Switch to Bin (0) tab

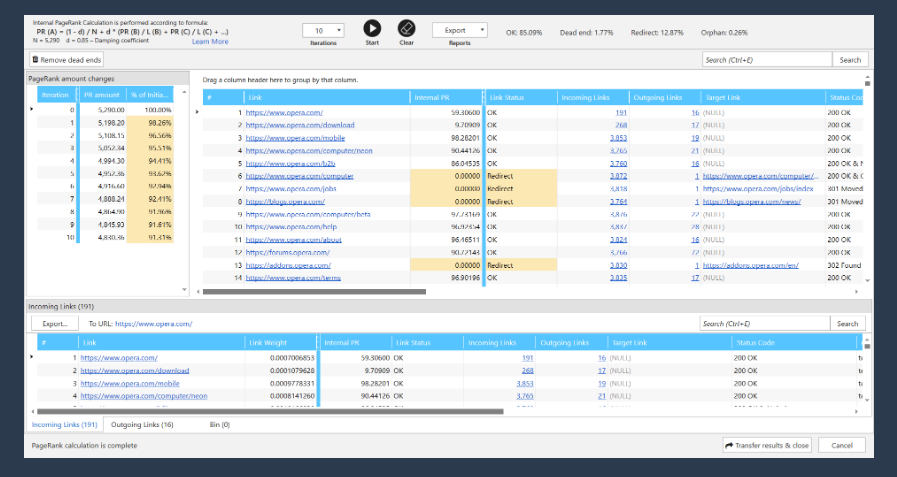tap(220, 424)
